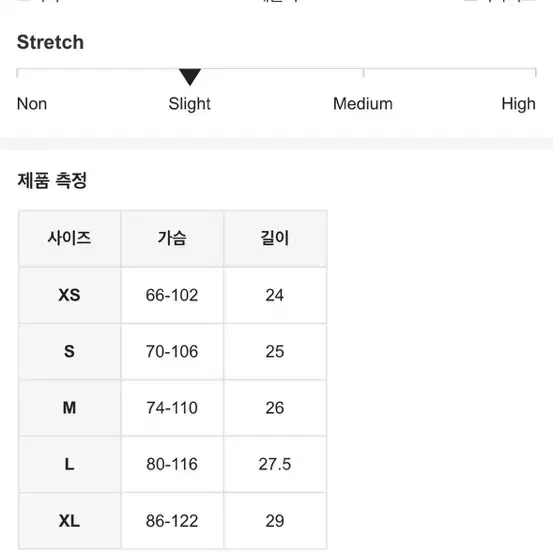
Task: Click the black Stretch indicator triangle
Action: tap(190, 77)
